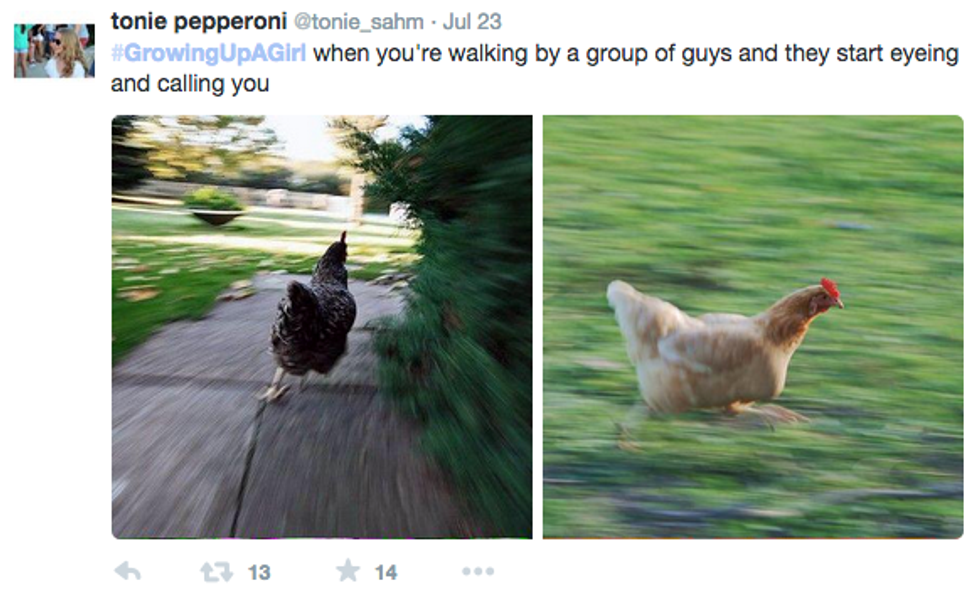Click the Jul 23 timestamp

tap(472, 22)
